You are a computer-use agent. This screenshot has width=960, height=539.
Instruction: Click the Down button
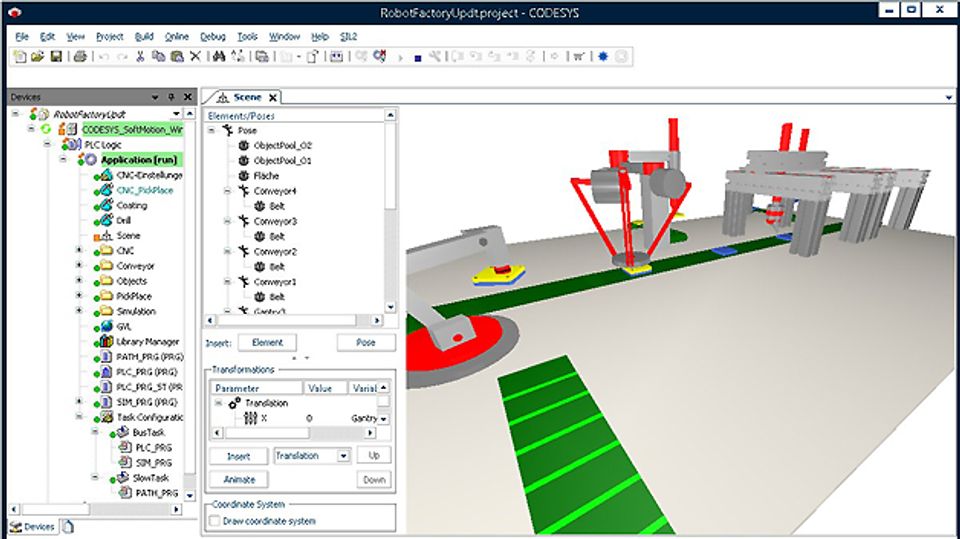point(374,480)
